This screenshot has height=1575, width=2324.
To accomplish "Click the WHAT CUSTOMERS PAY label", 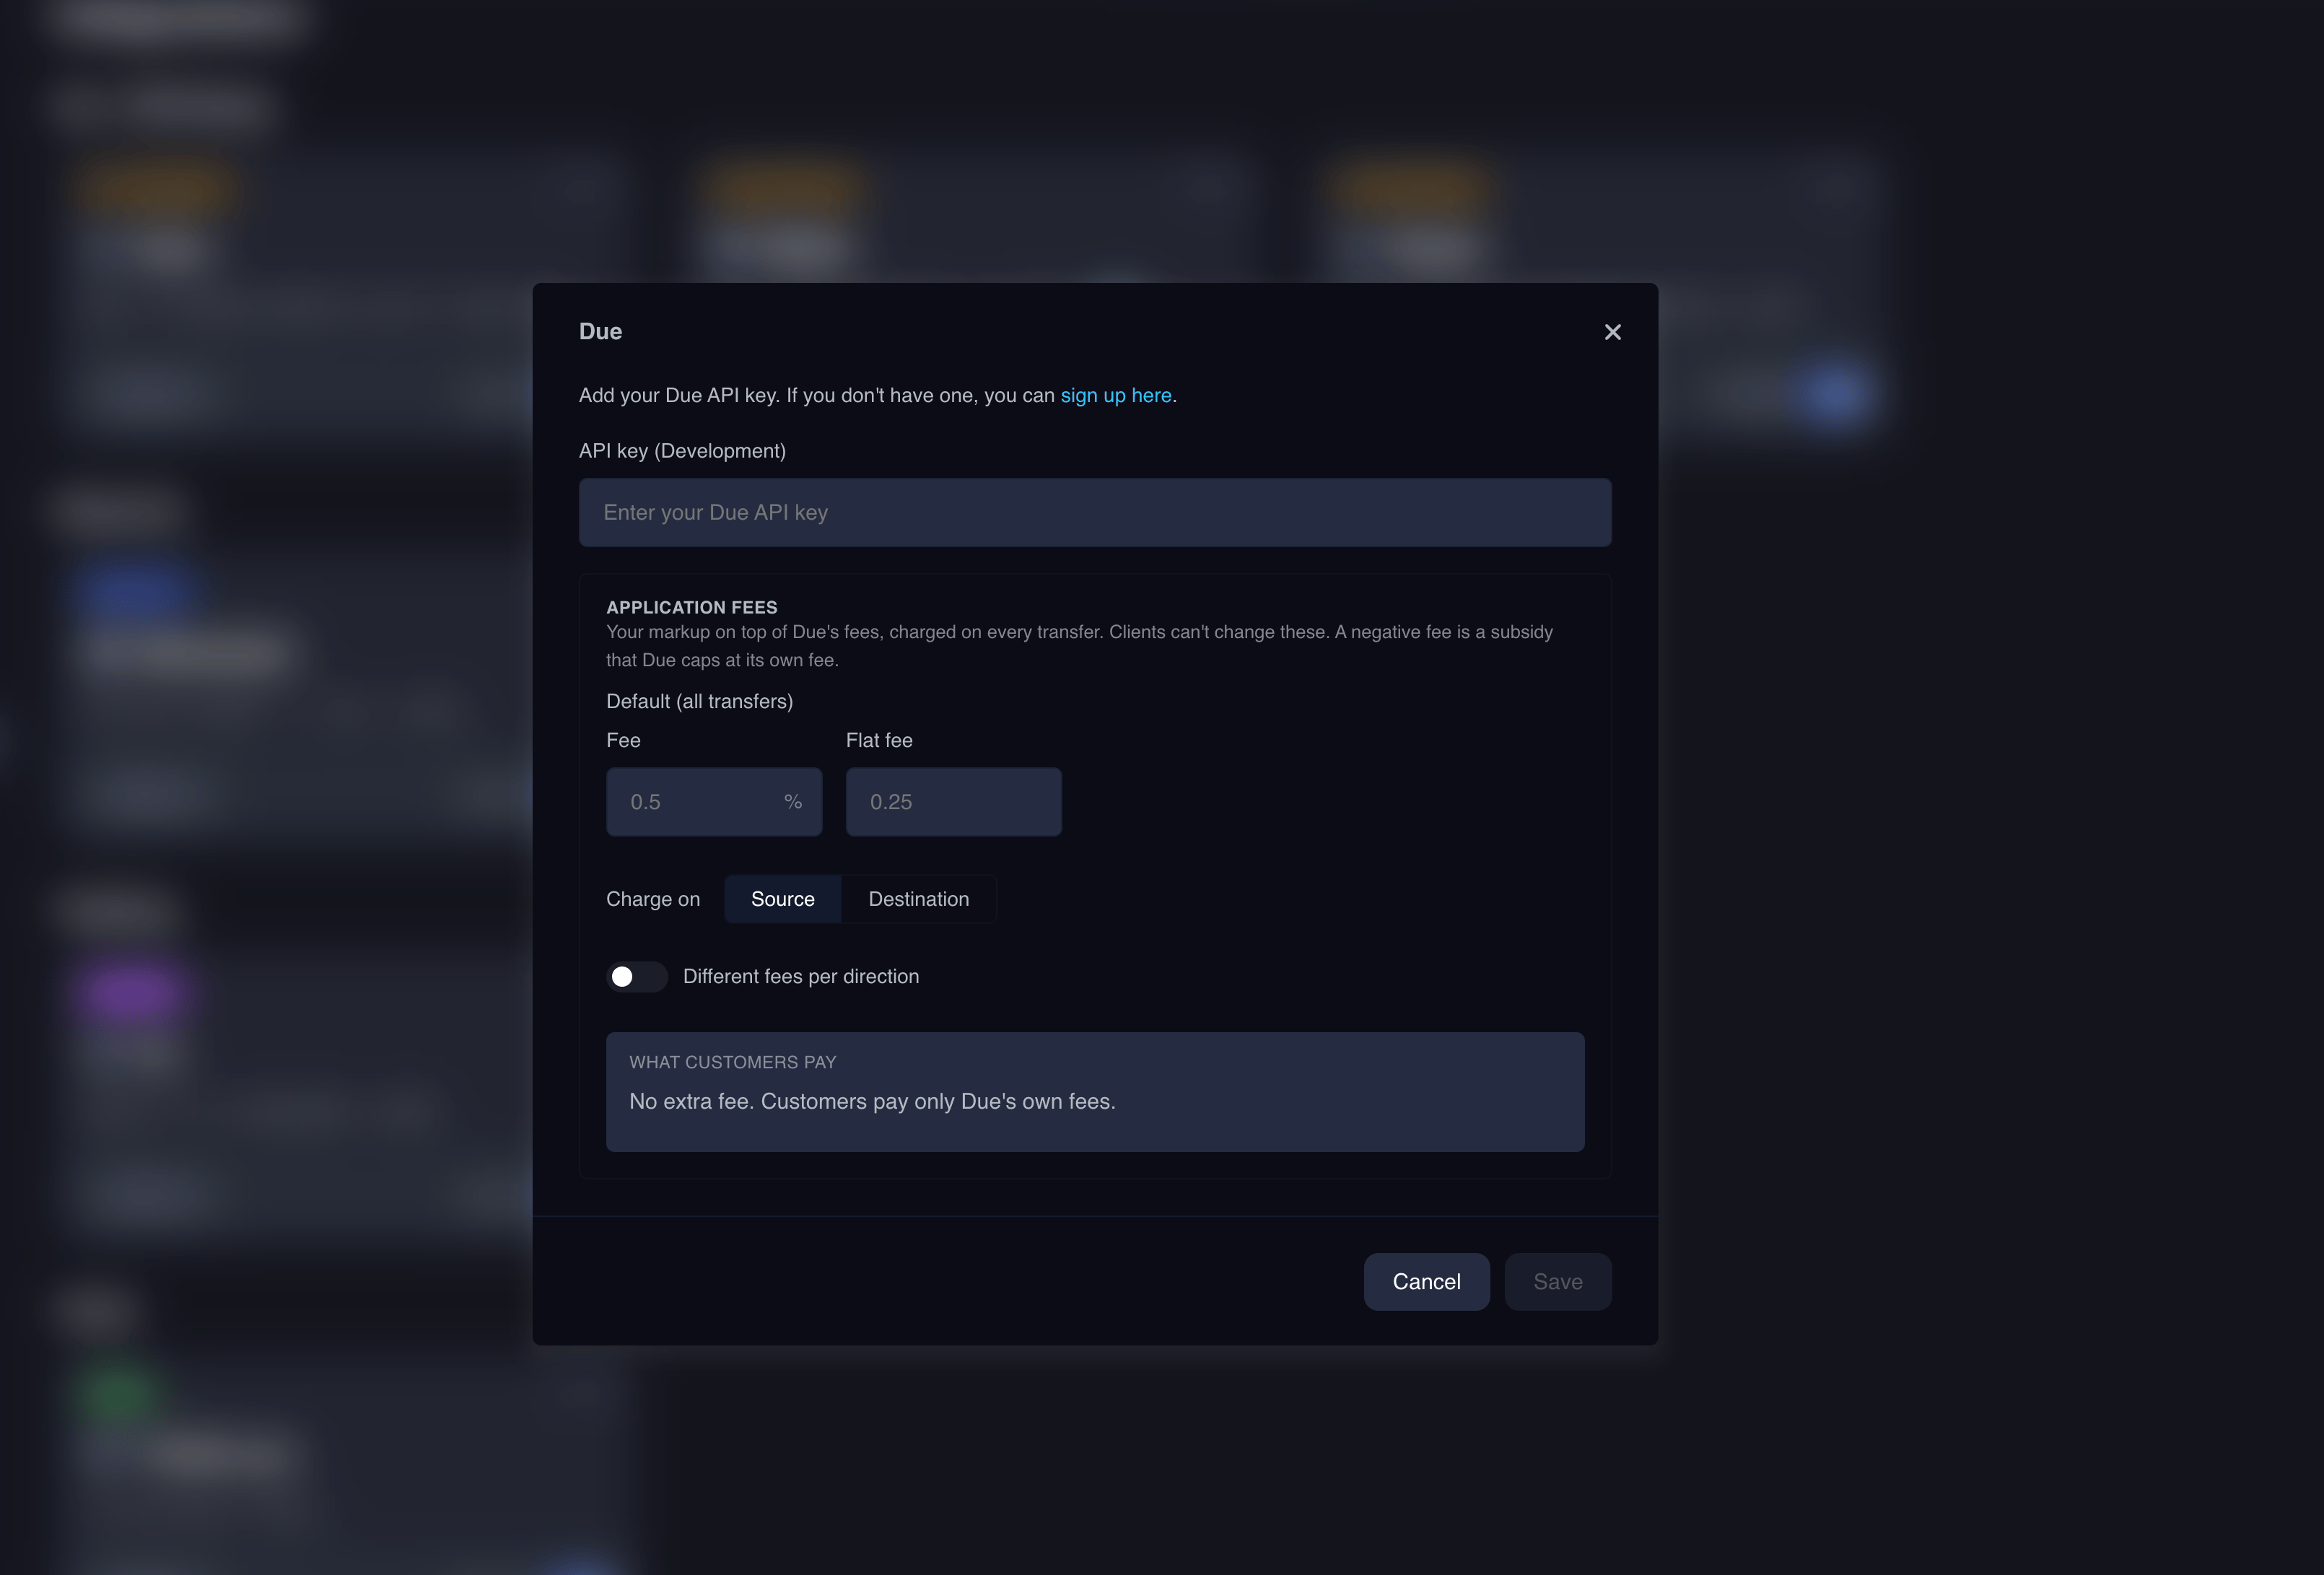I will 732,1063.
